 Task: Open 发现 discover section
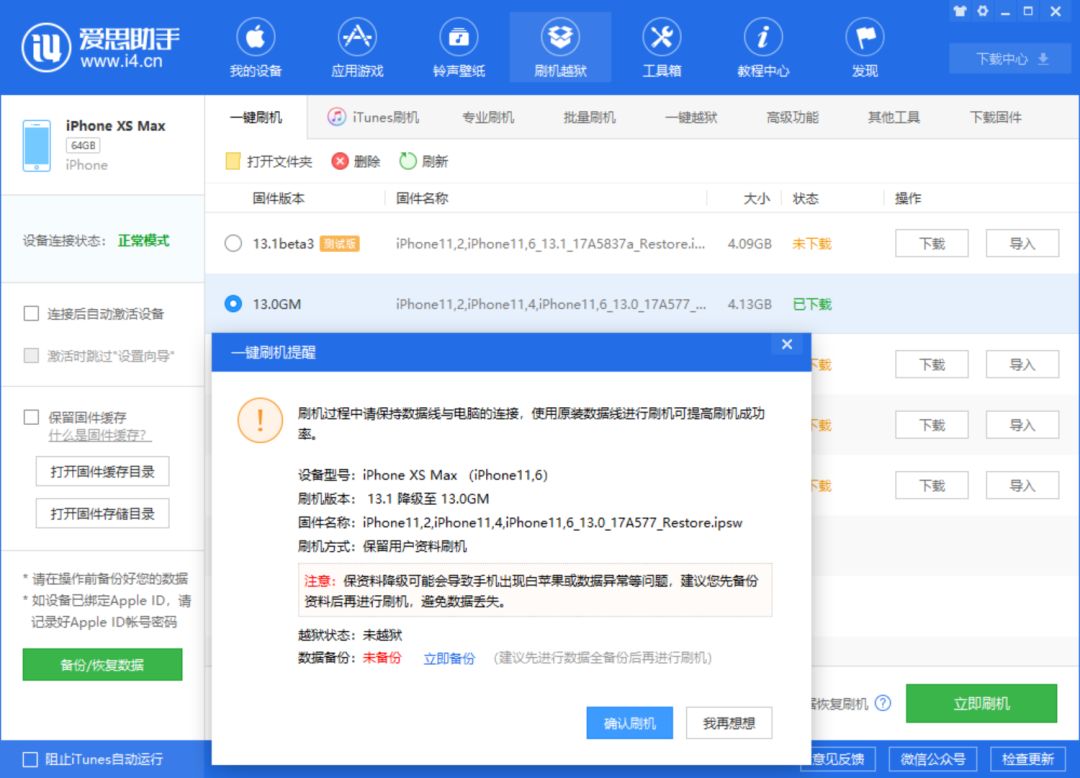[x=865, y=48]
